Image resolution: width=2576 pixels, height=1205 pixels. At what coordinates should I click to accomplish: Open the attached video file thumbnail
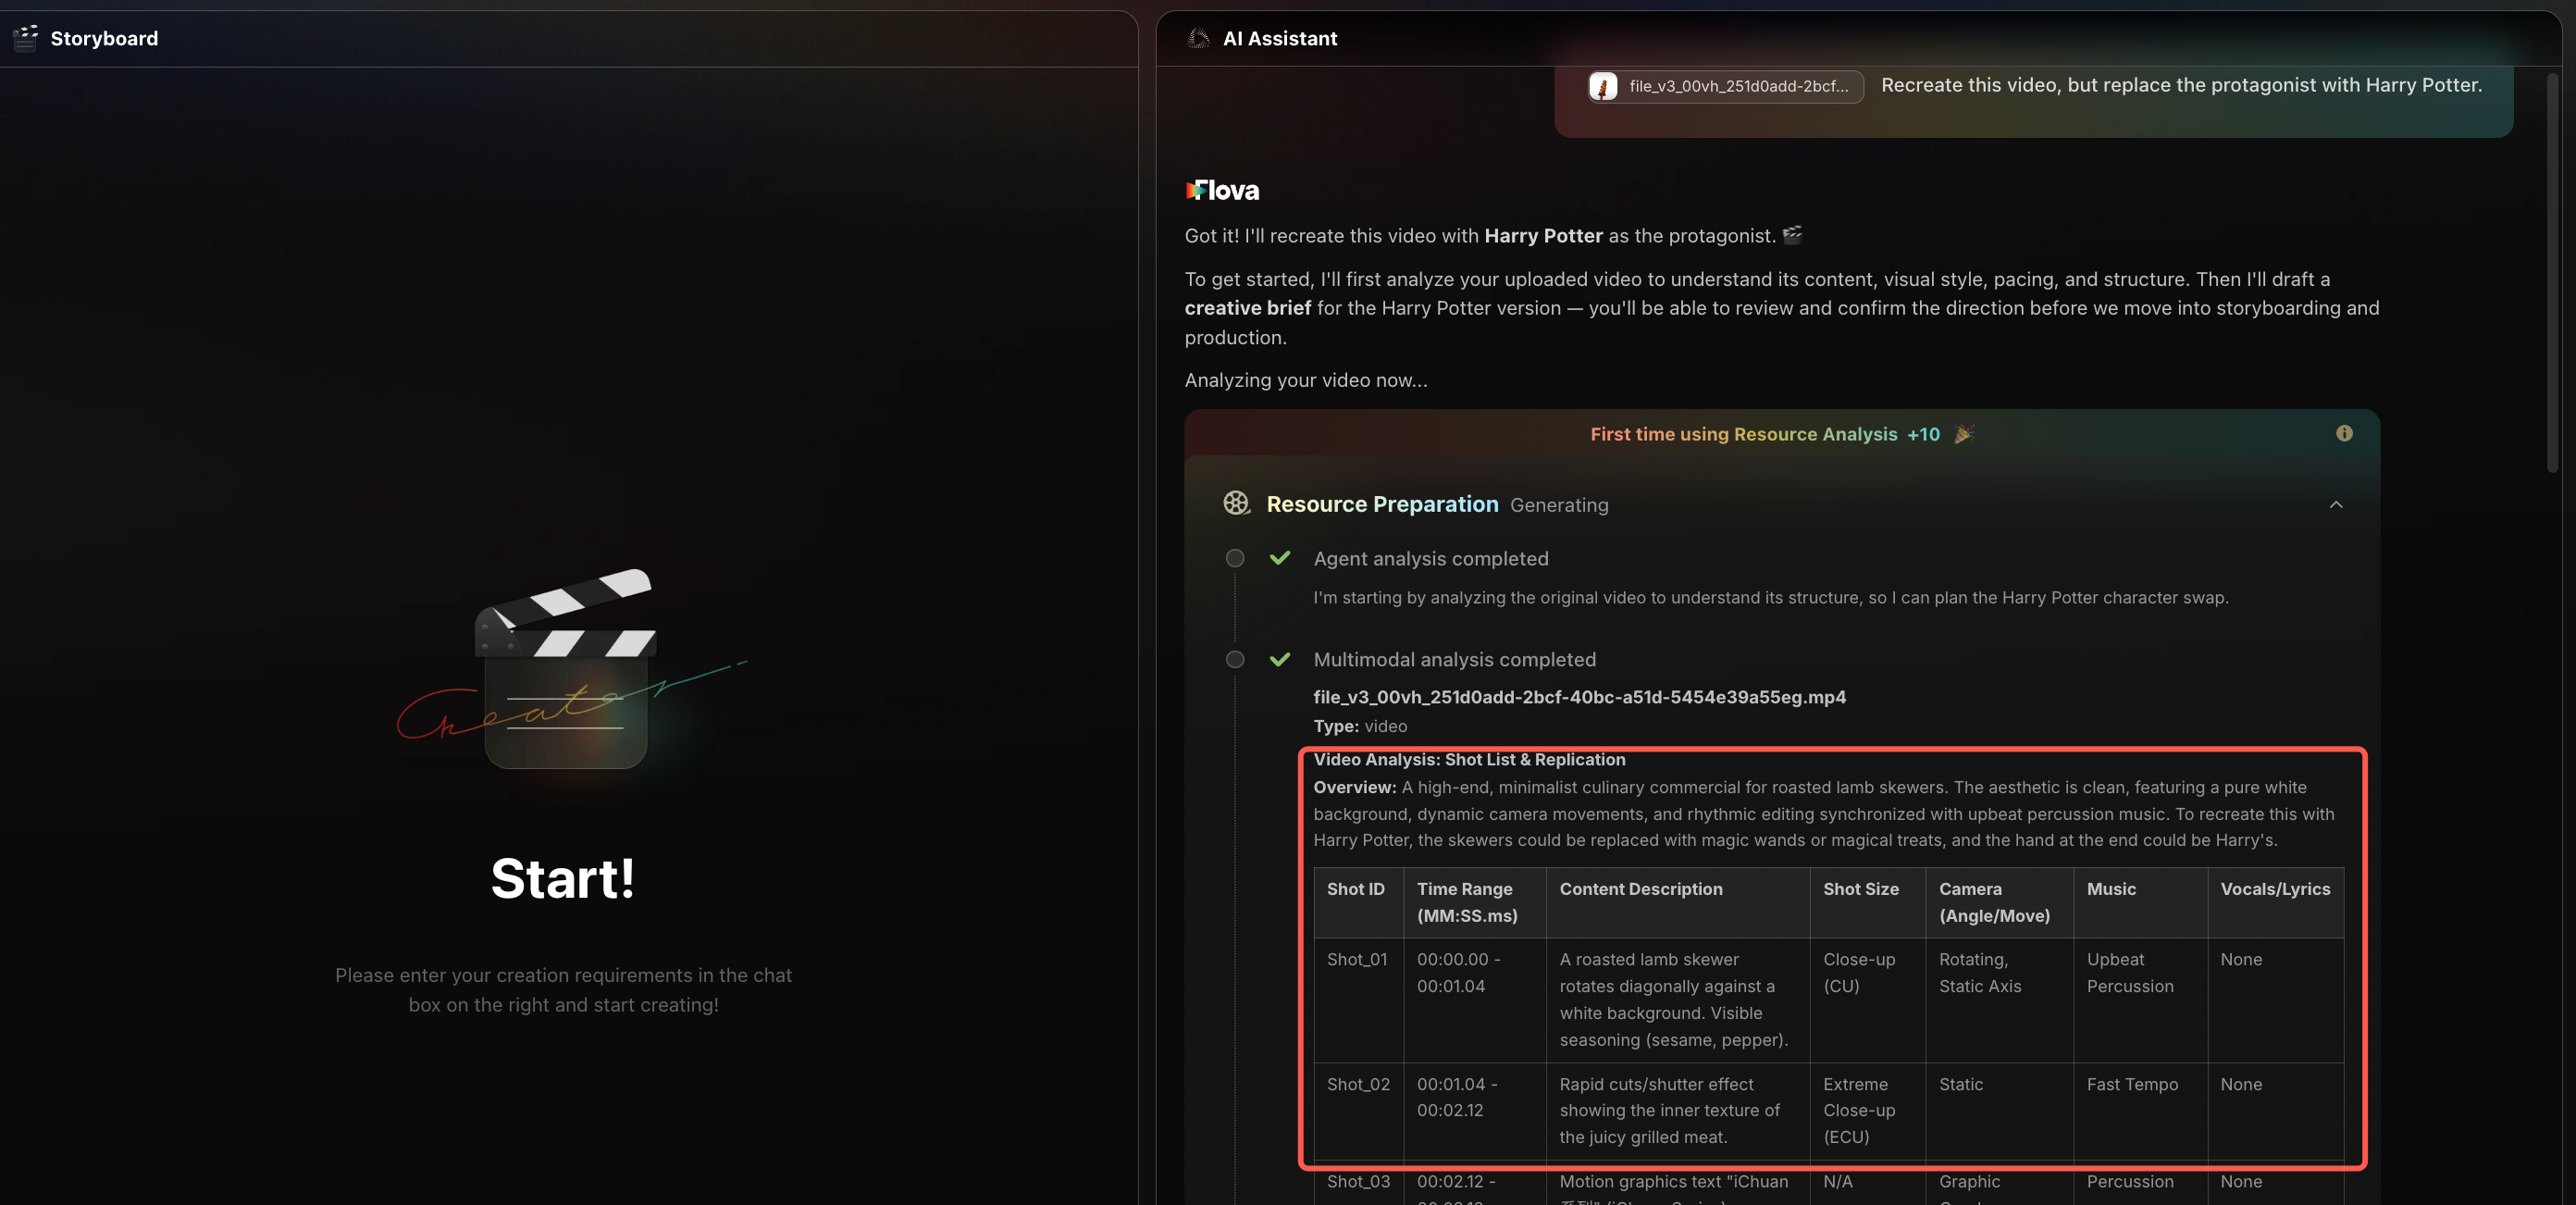(1603, 86)
